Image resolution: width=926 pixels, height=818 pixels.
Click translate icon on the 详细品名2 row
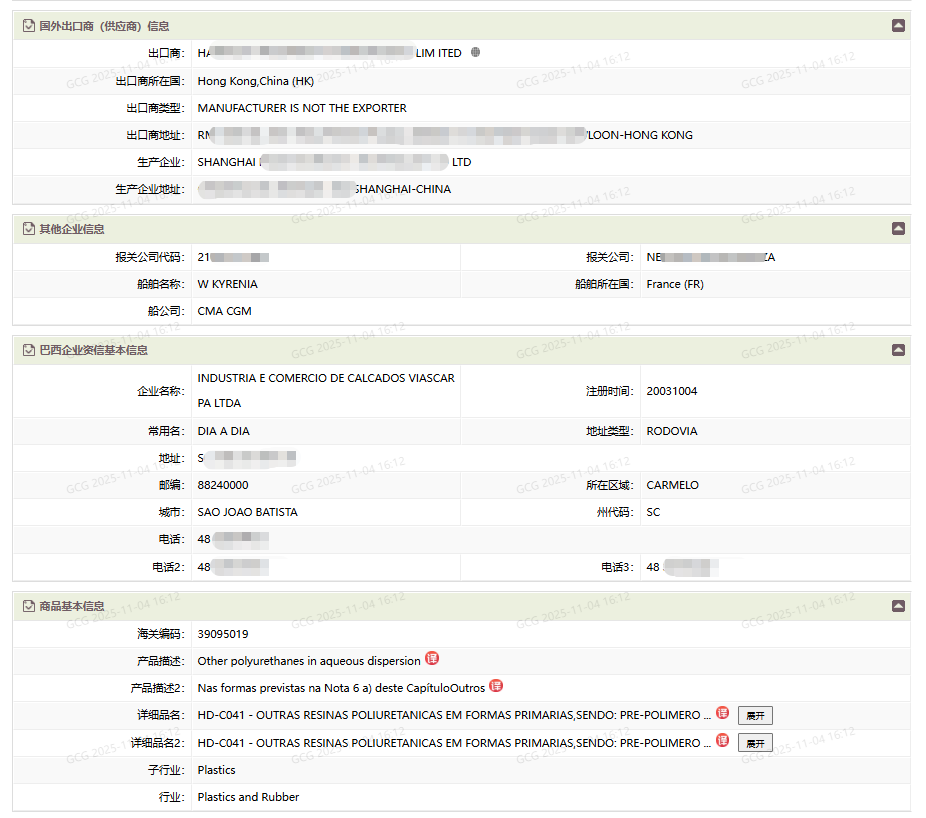click(722, 741)
